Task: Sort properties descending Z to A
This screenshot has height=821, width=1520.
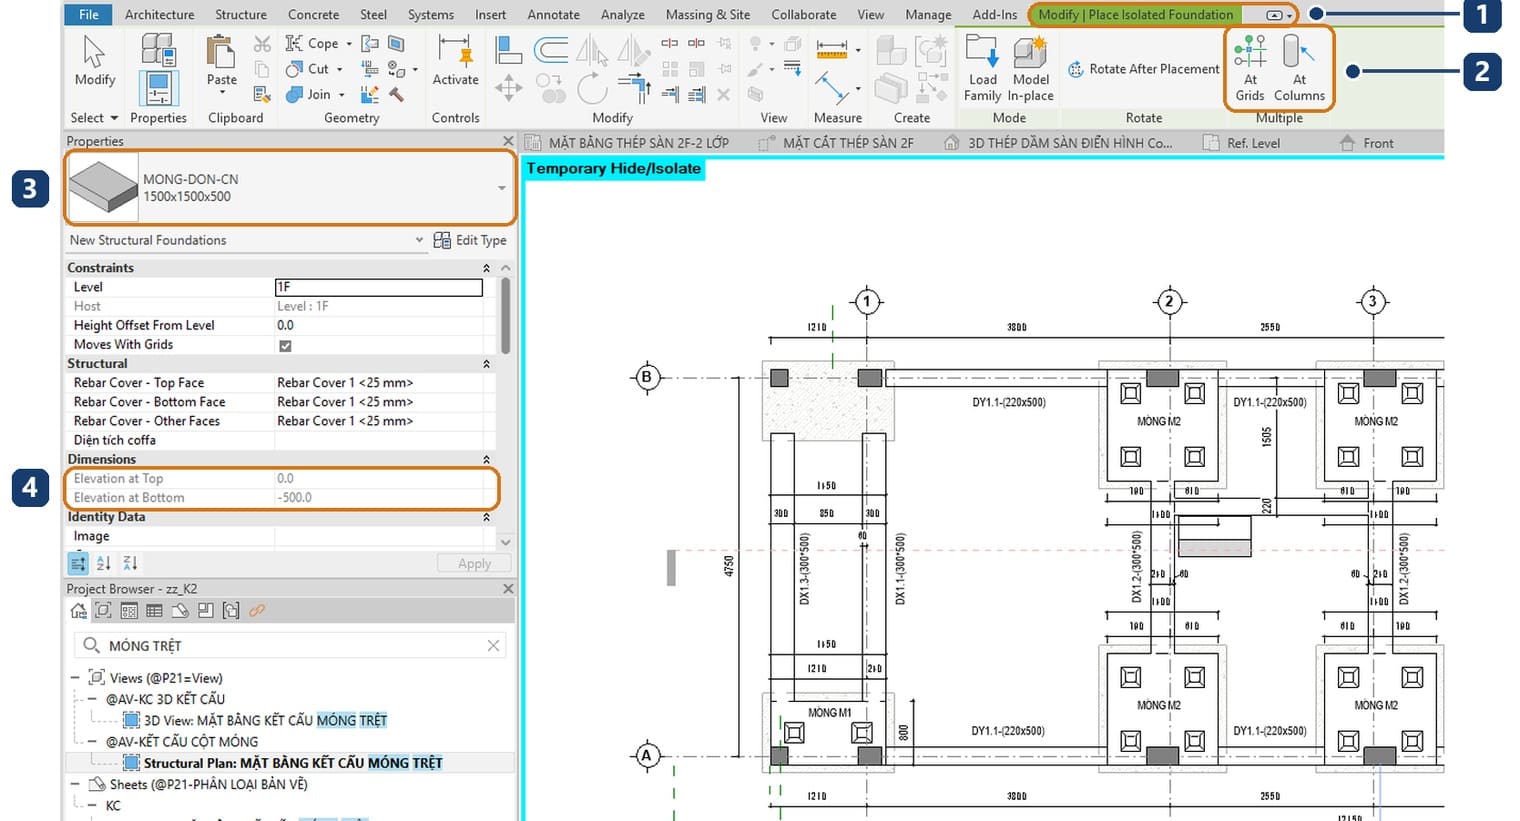Action: pos(130,563)
